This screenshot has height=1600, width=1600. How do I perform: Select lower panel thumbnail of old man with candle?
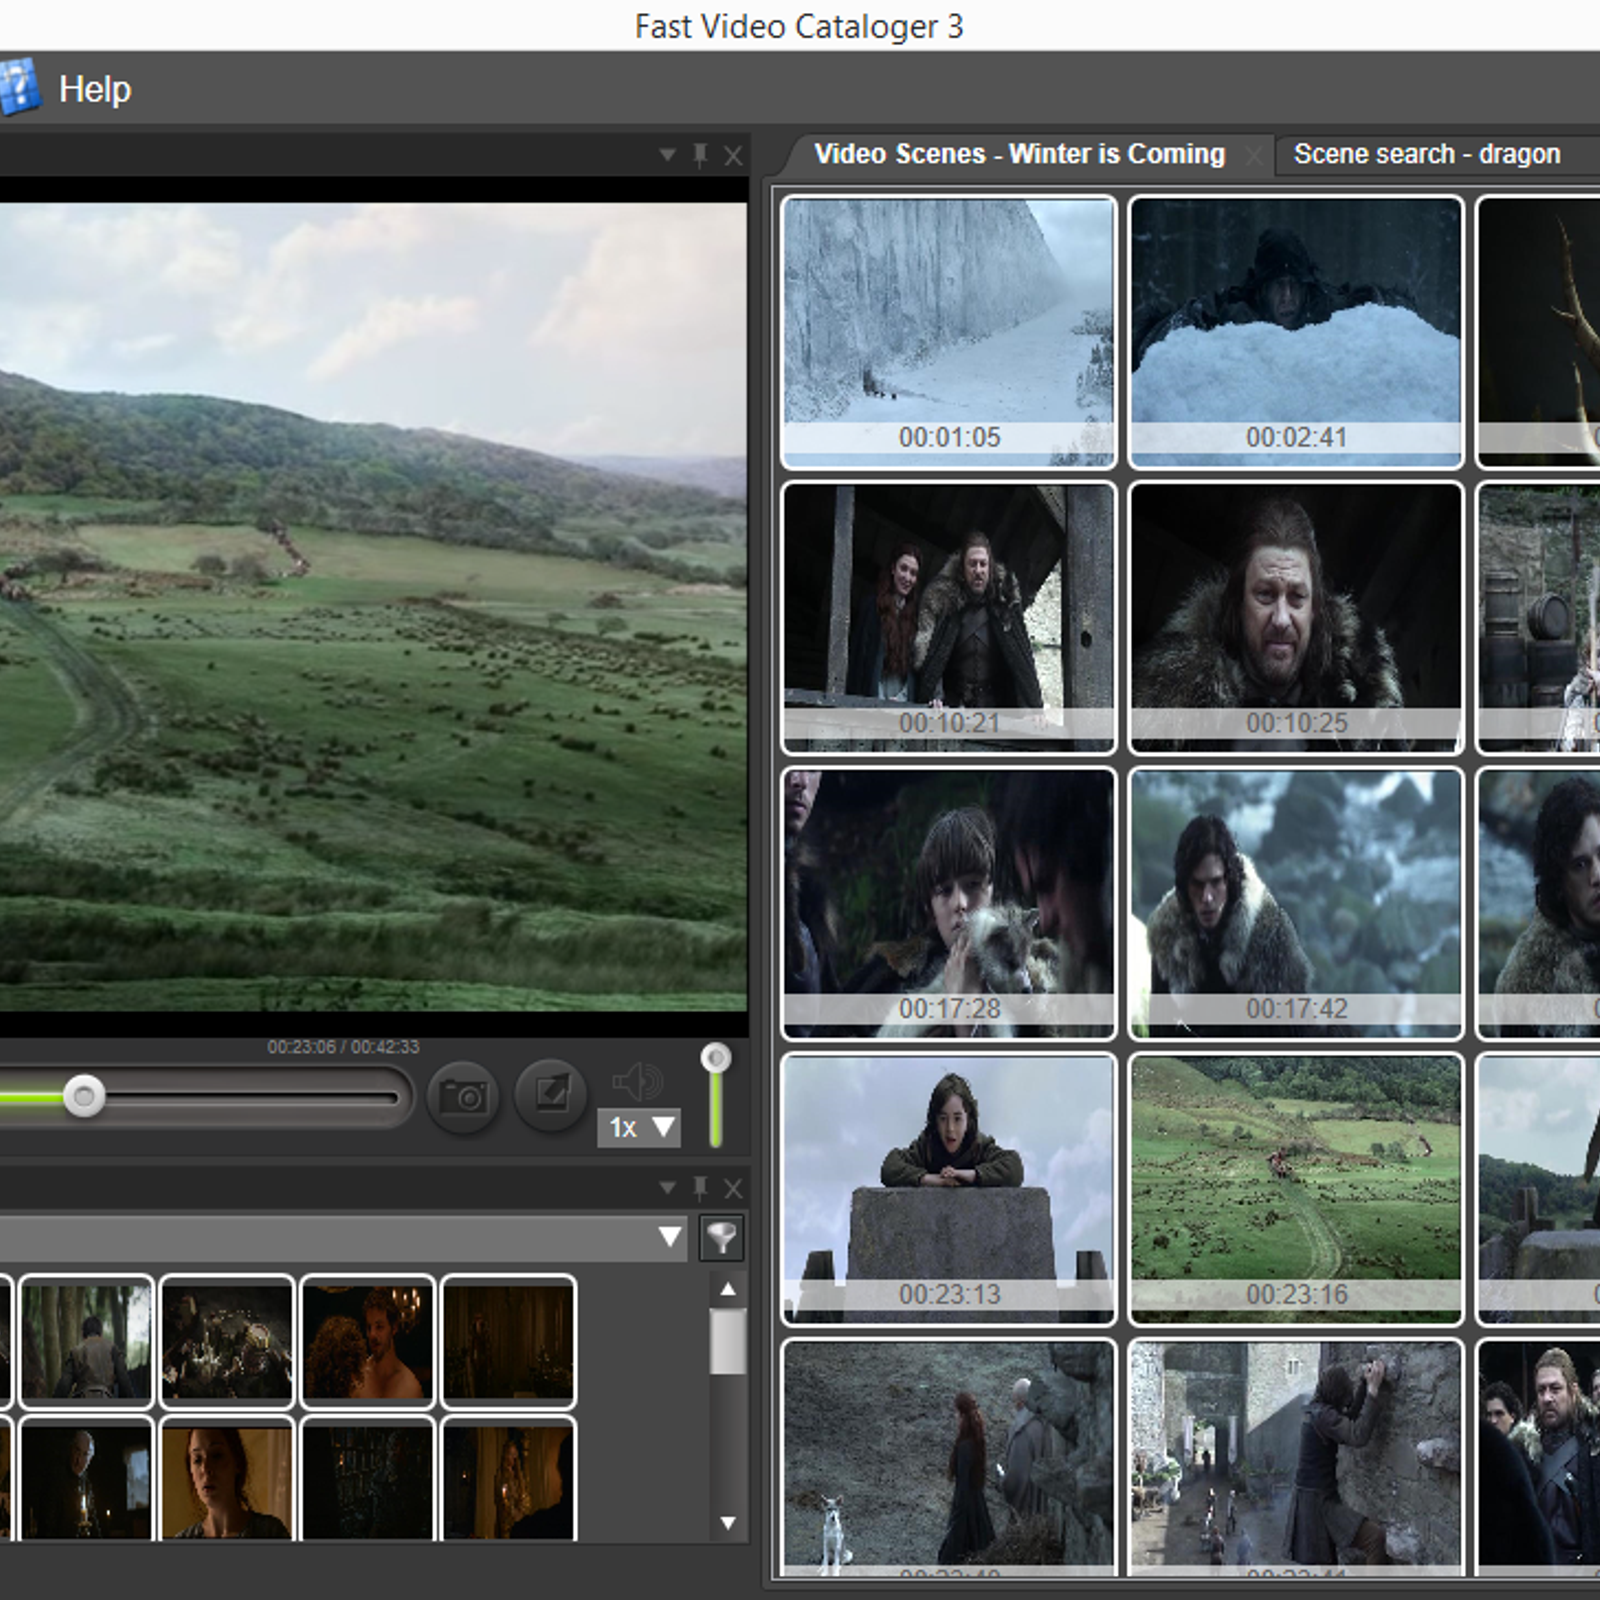click(86, 1478)
